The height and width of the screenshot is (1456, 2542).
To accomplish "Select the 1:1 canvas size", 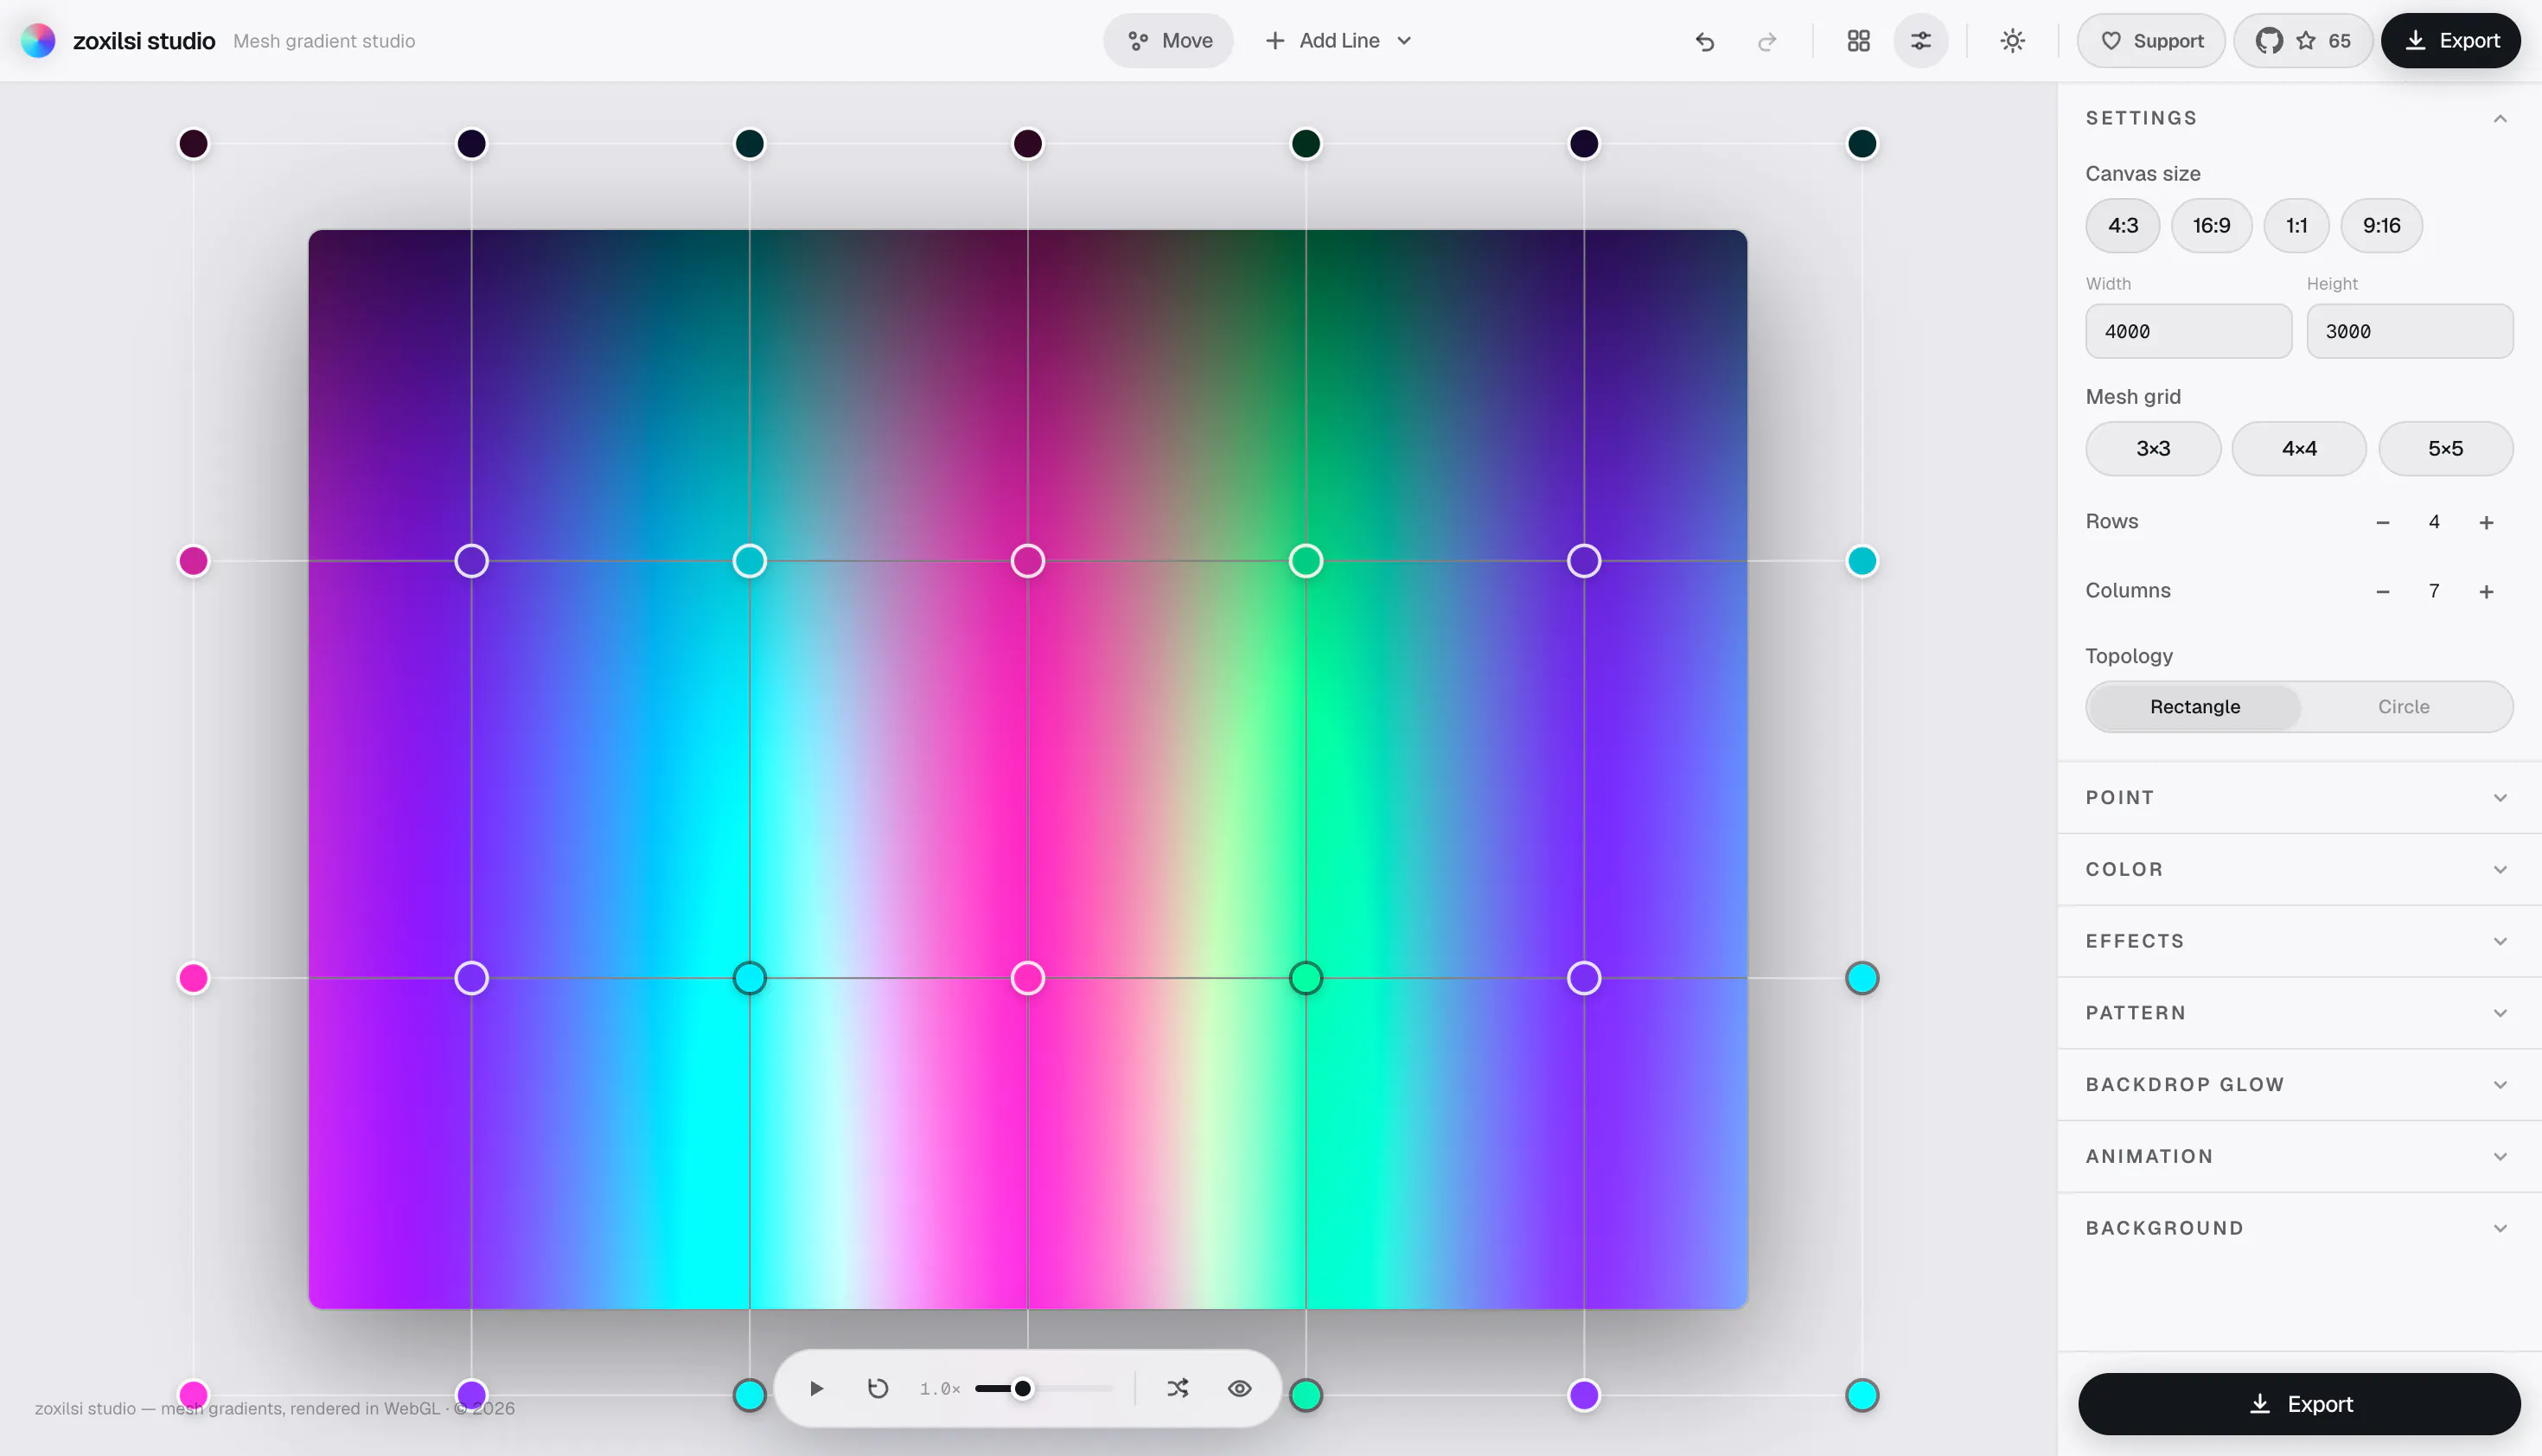I will coord(2296,226).
